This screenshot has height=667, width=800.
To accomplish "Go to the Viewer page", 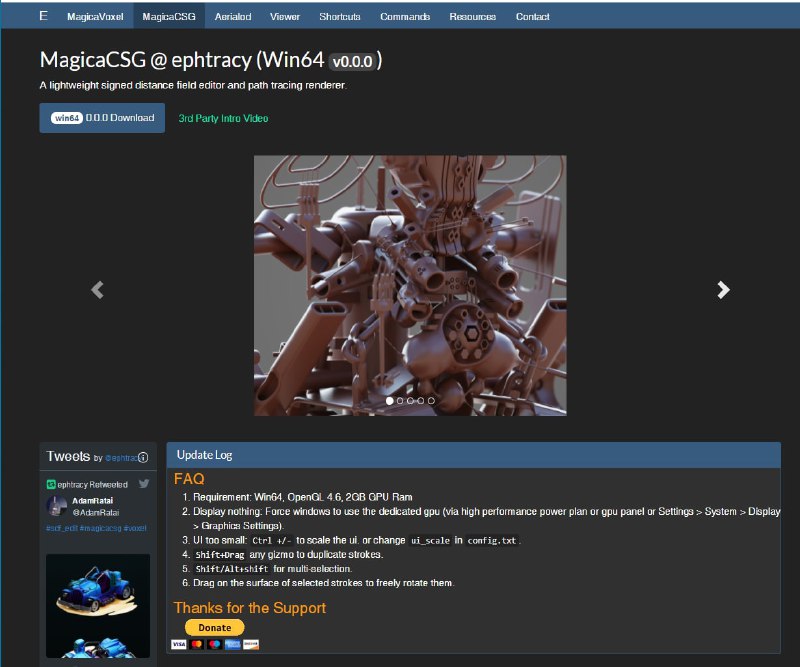I will (x=285, y=16).
